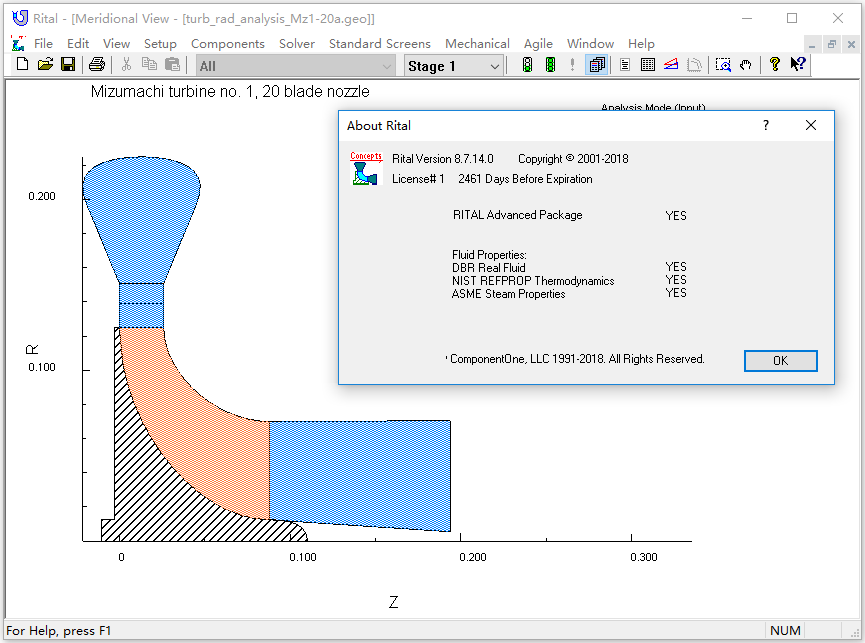Click the blue exit duct region right of rotor
Viewport: 865px width, 643px height.
pyautogui.click(x=360, y=474)
